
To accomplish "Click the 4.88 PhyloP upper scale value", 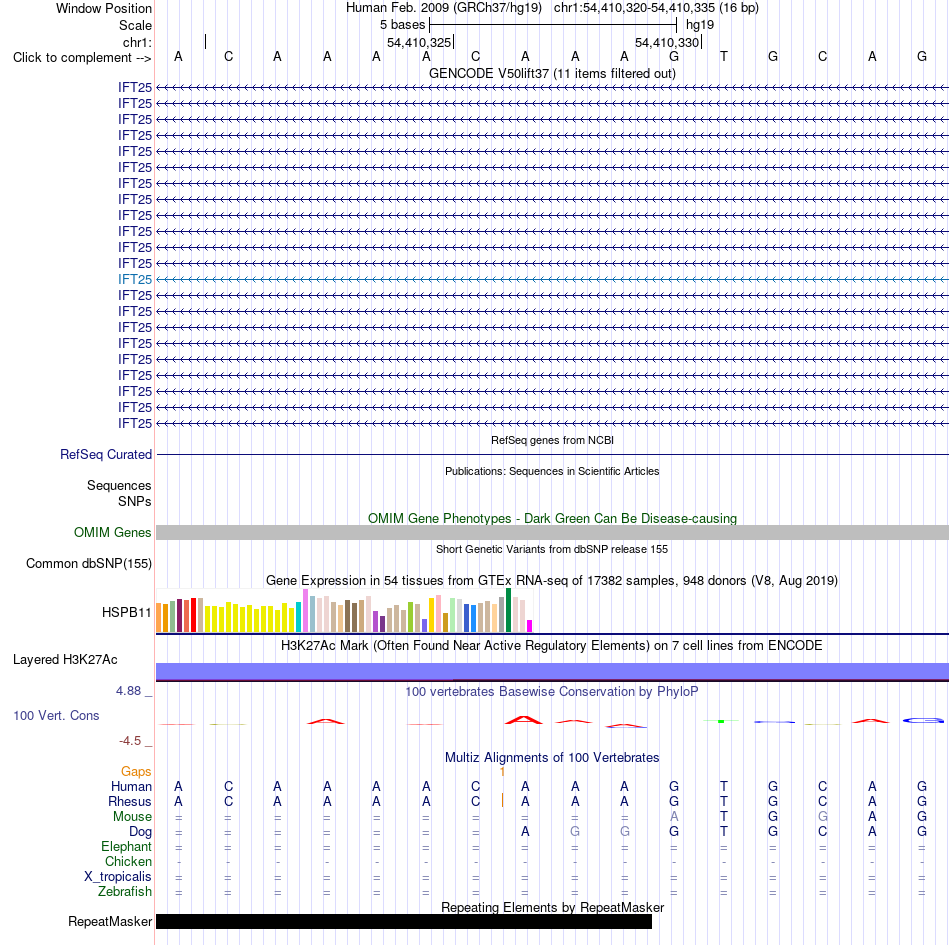I will click(x=128, y=691).
